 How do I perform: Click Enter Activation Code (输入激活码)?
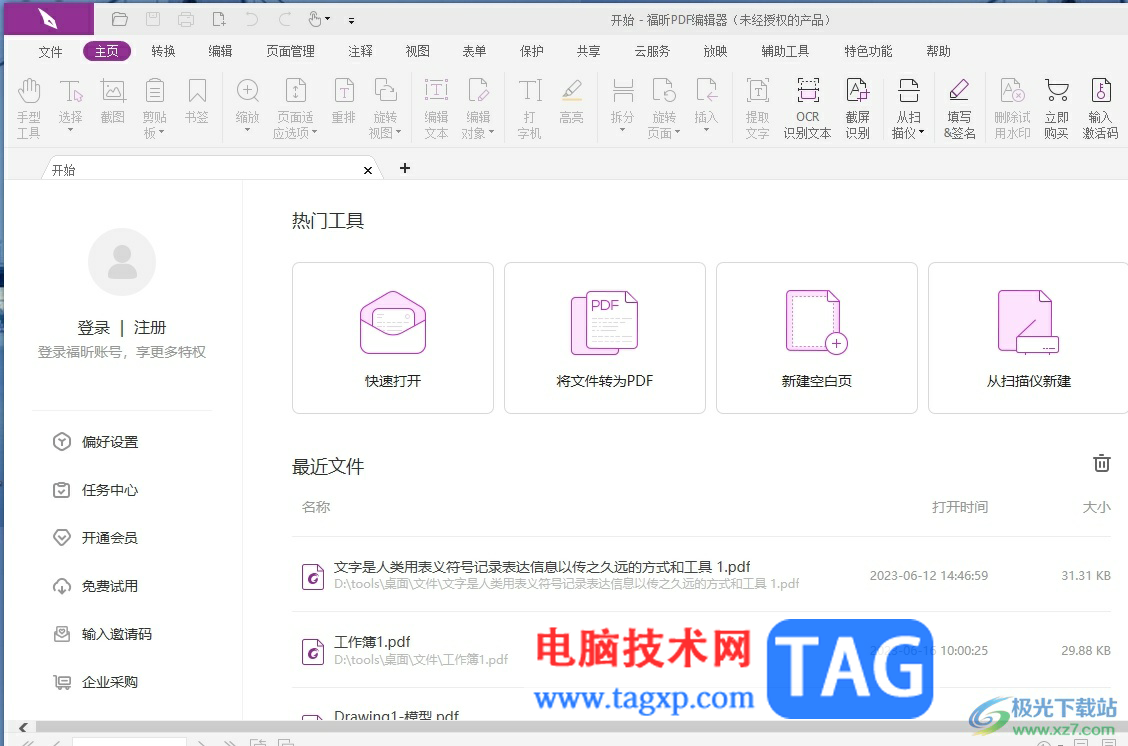(1100, 108)
